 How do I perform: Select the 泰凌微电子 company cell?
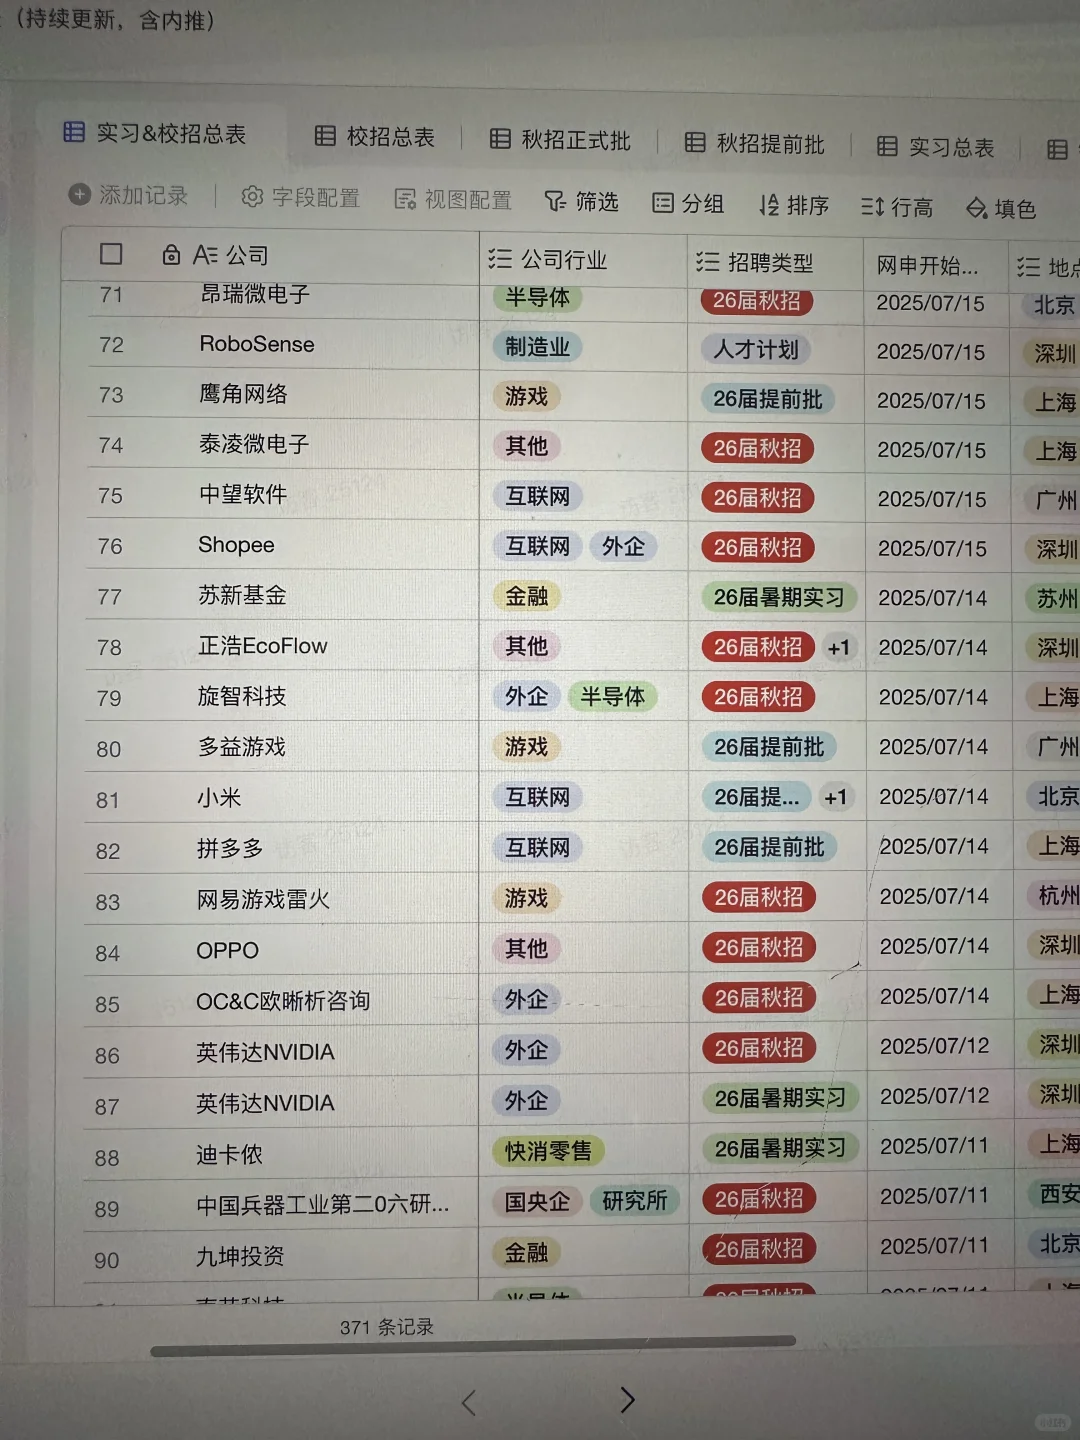point(253,444)
